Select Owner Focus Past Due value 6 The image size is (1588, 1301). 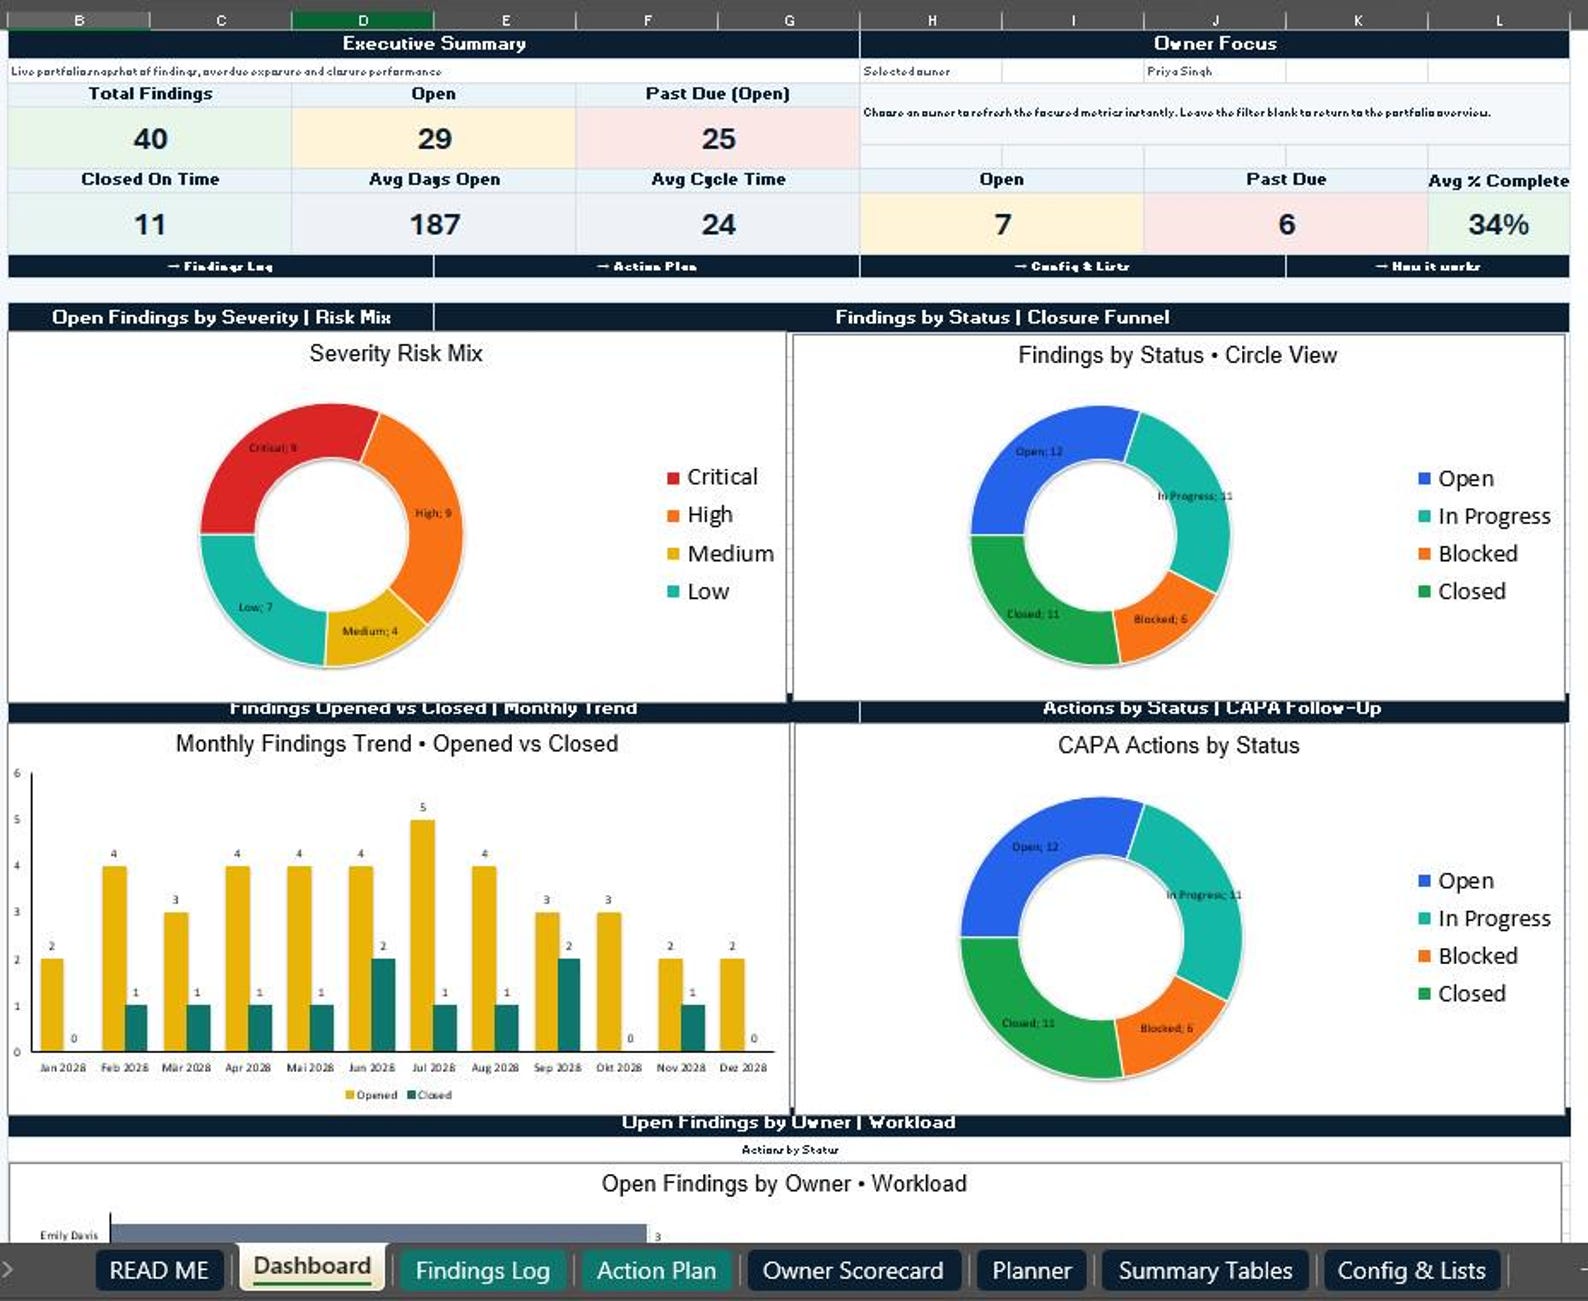coord(1286,224)
